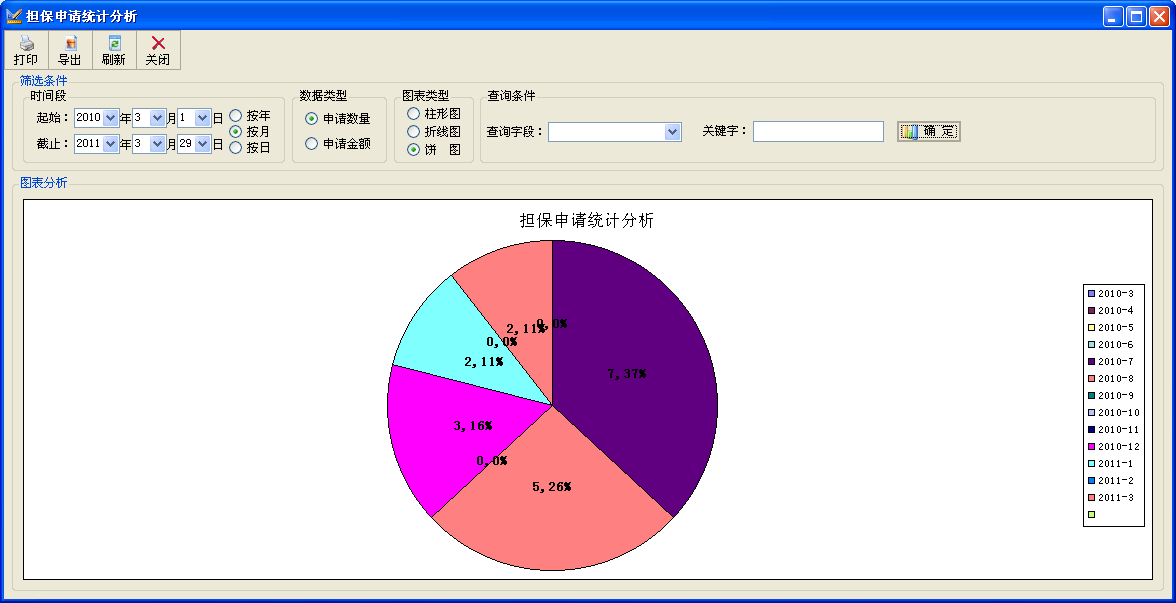Click the 2010-8 legend entry
This screenshot has width=1176, height=603.
tap(1111, 379)
